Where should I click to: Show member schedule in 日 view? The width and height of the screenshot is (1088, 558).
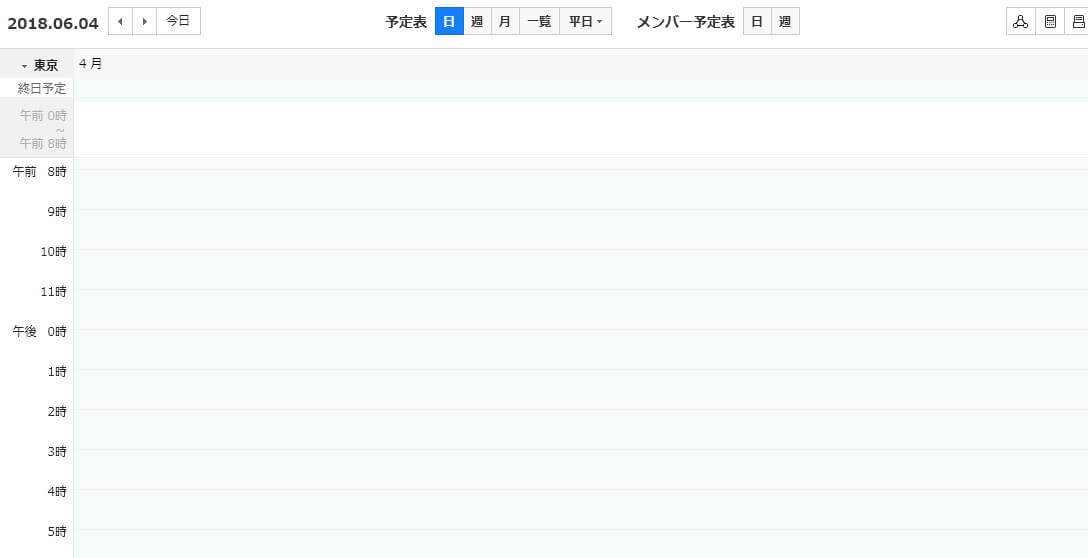(757, 21)
